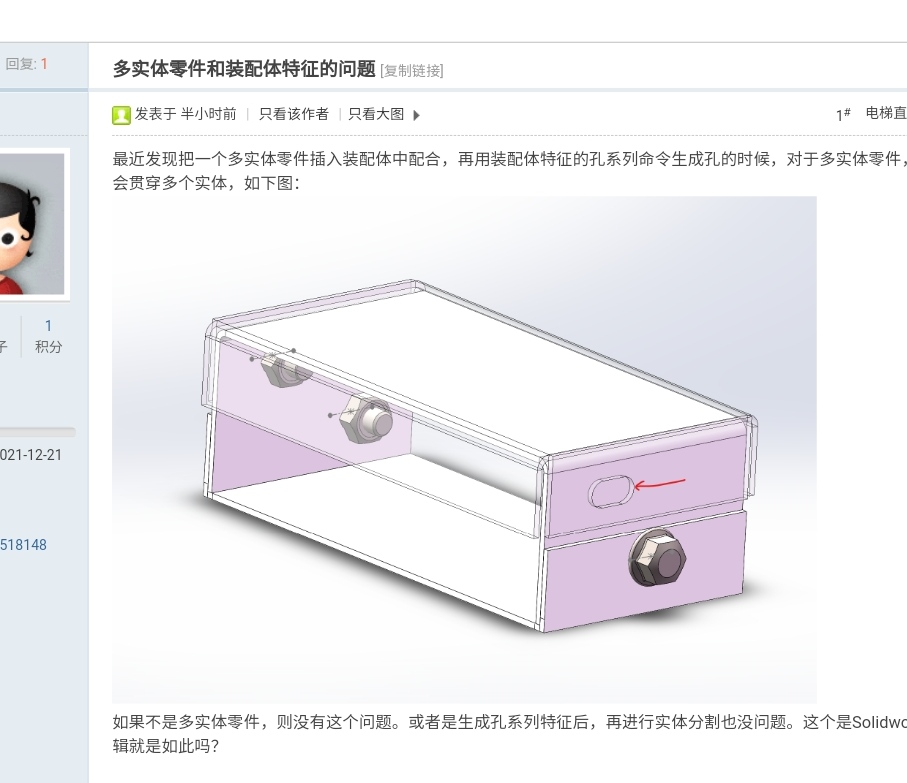Select 只看该作者 filter link

pyautogui.click(x=294, y=114)
